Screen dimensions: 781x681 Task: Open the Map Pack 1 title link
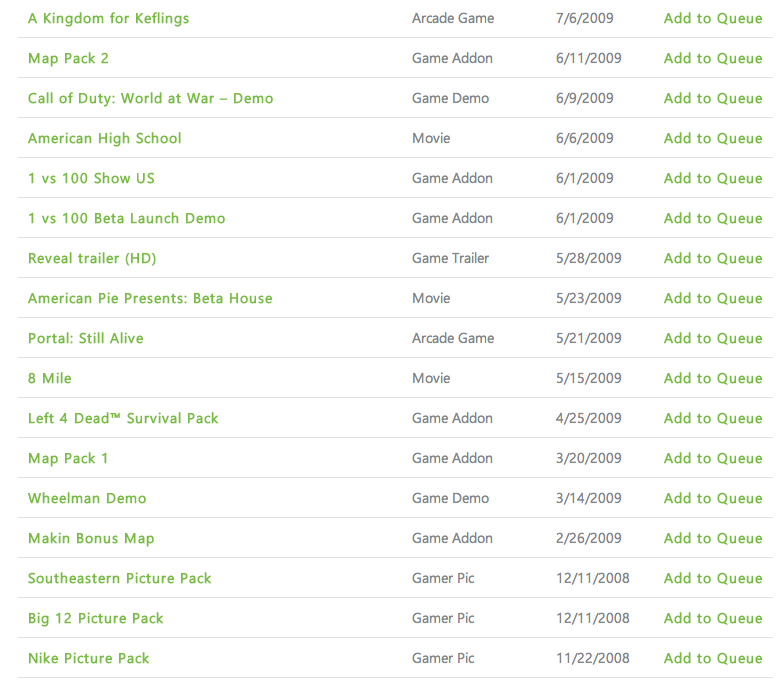(68, 458)
